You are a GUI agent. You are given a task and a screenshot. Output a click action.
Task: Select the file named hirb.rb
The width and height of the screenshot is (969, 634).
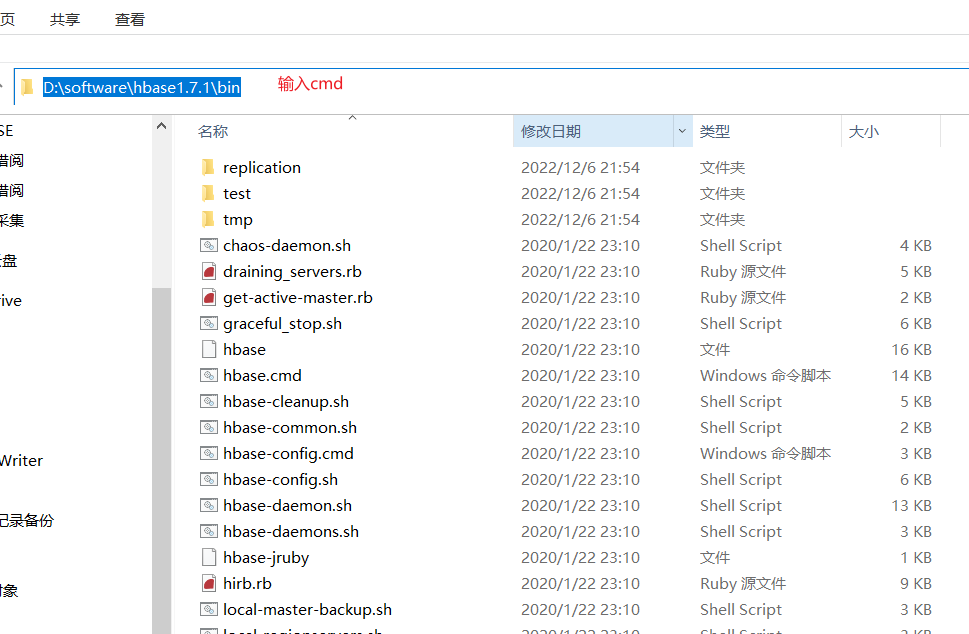click(247, 583)
